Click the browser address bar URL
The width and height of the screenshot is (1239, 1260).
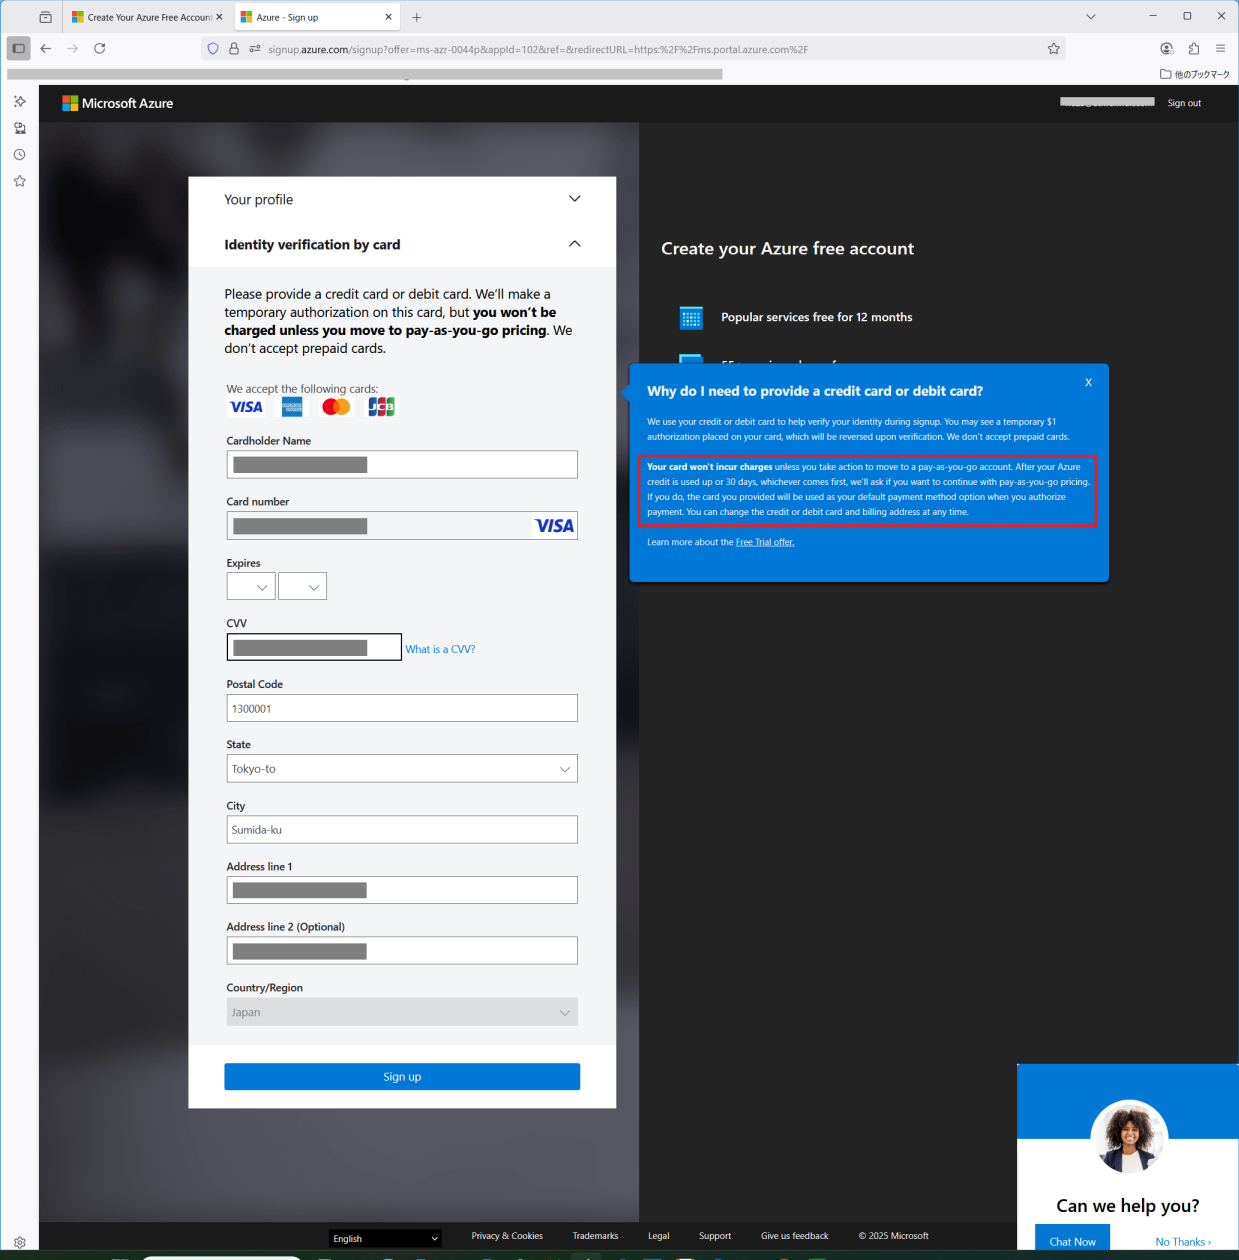(538, 49)
